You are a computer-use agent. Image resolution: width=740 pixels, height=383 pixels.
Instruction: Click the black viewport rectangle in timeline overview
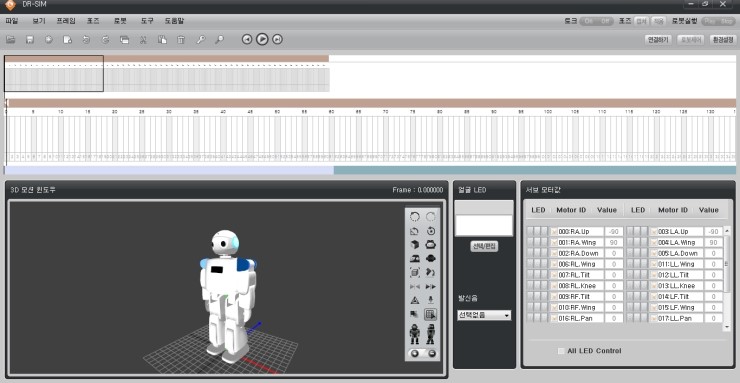point(54,73)
